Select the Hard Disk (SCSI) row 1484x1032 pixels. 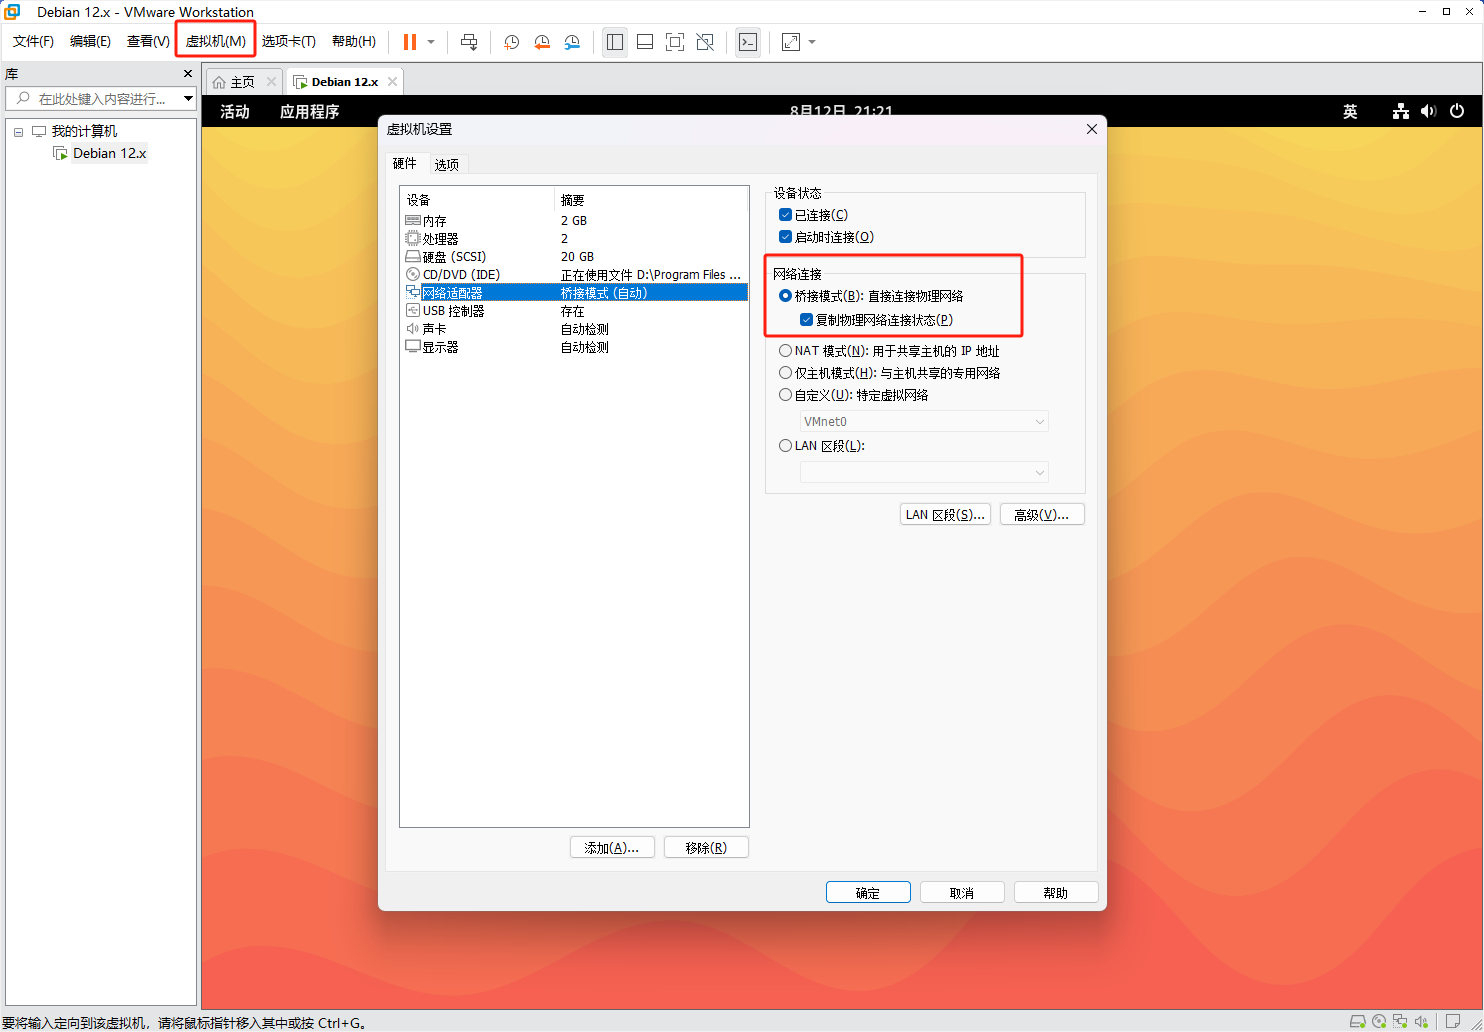click(x=574, y=257)
